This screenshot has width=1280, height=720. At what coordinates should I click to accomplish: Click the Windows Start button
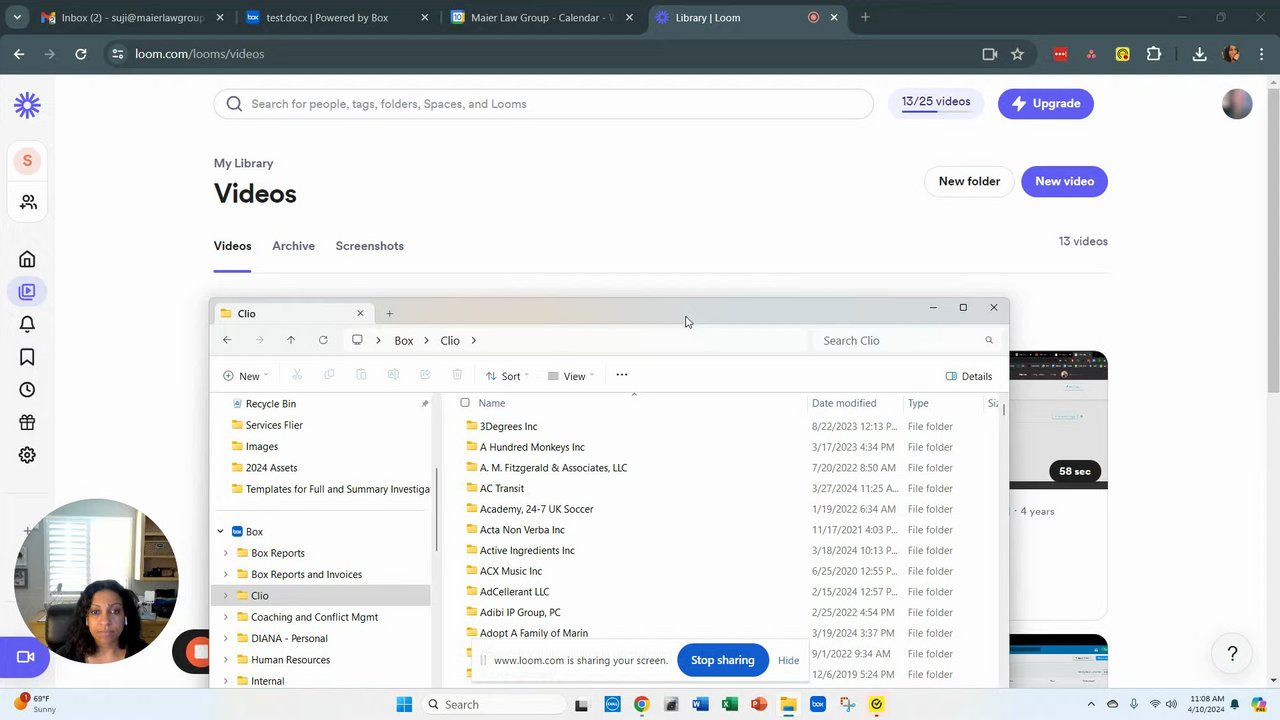pos(404,704)
